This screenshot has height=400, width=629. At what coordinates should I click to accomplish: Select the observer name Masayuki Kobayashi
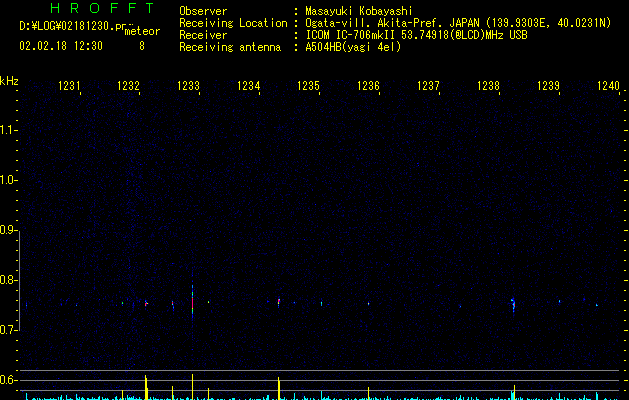pos(359,11)
